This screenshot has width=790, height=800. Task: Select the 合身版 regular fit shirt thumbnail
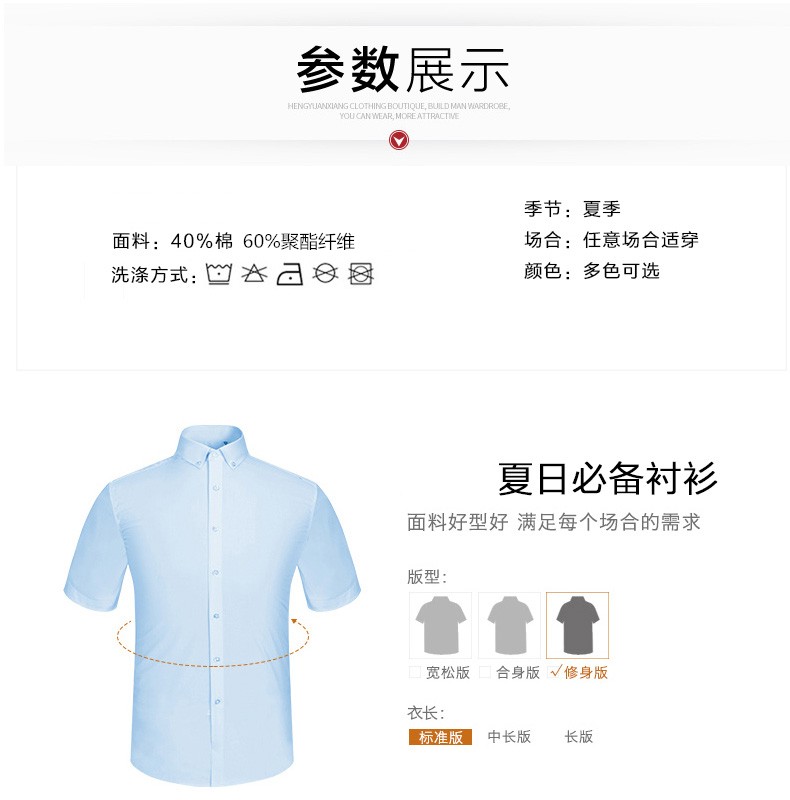509,625
